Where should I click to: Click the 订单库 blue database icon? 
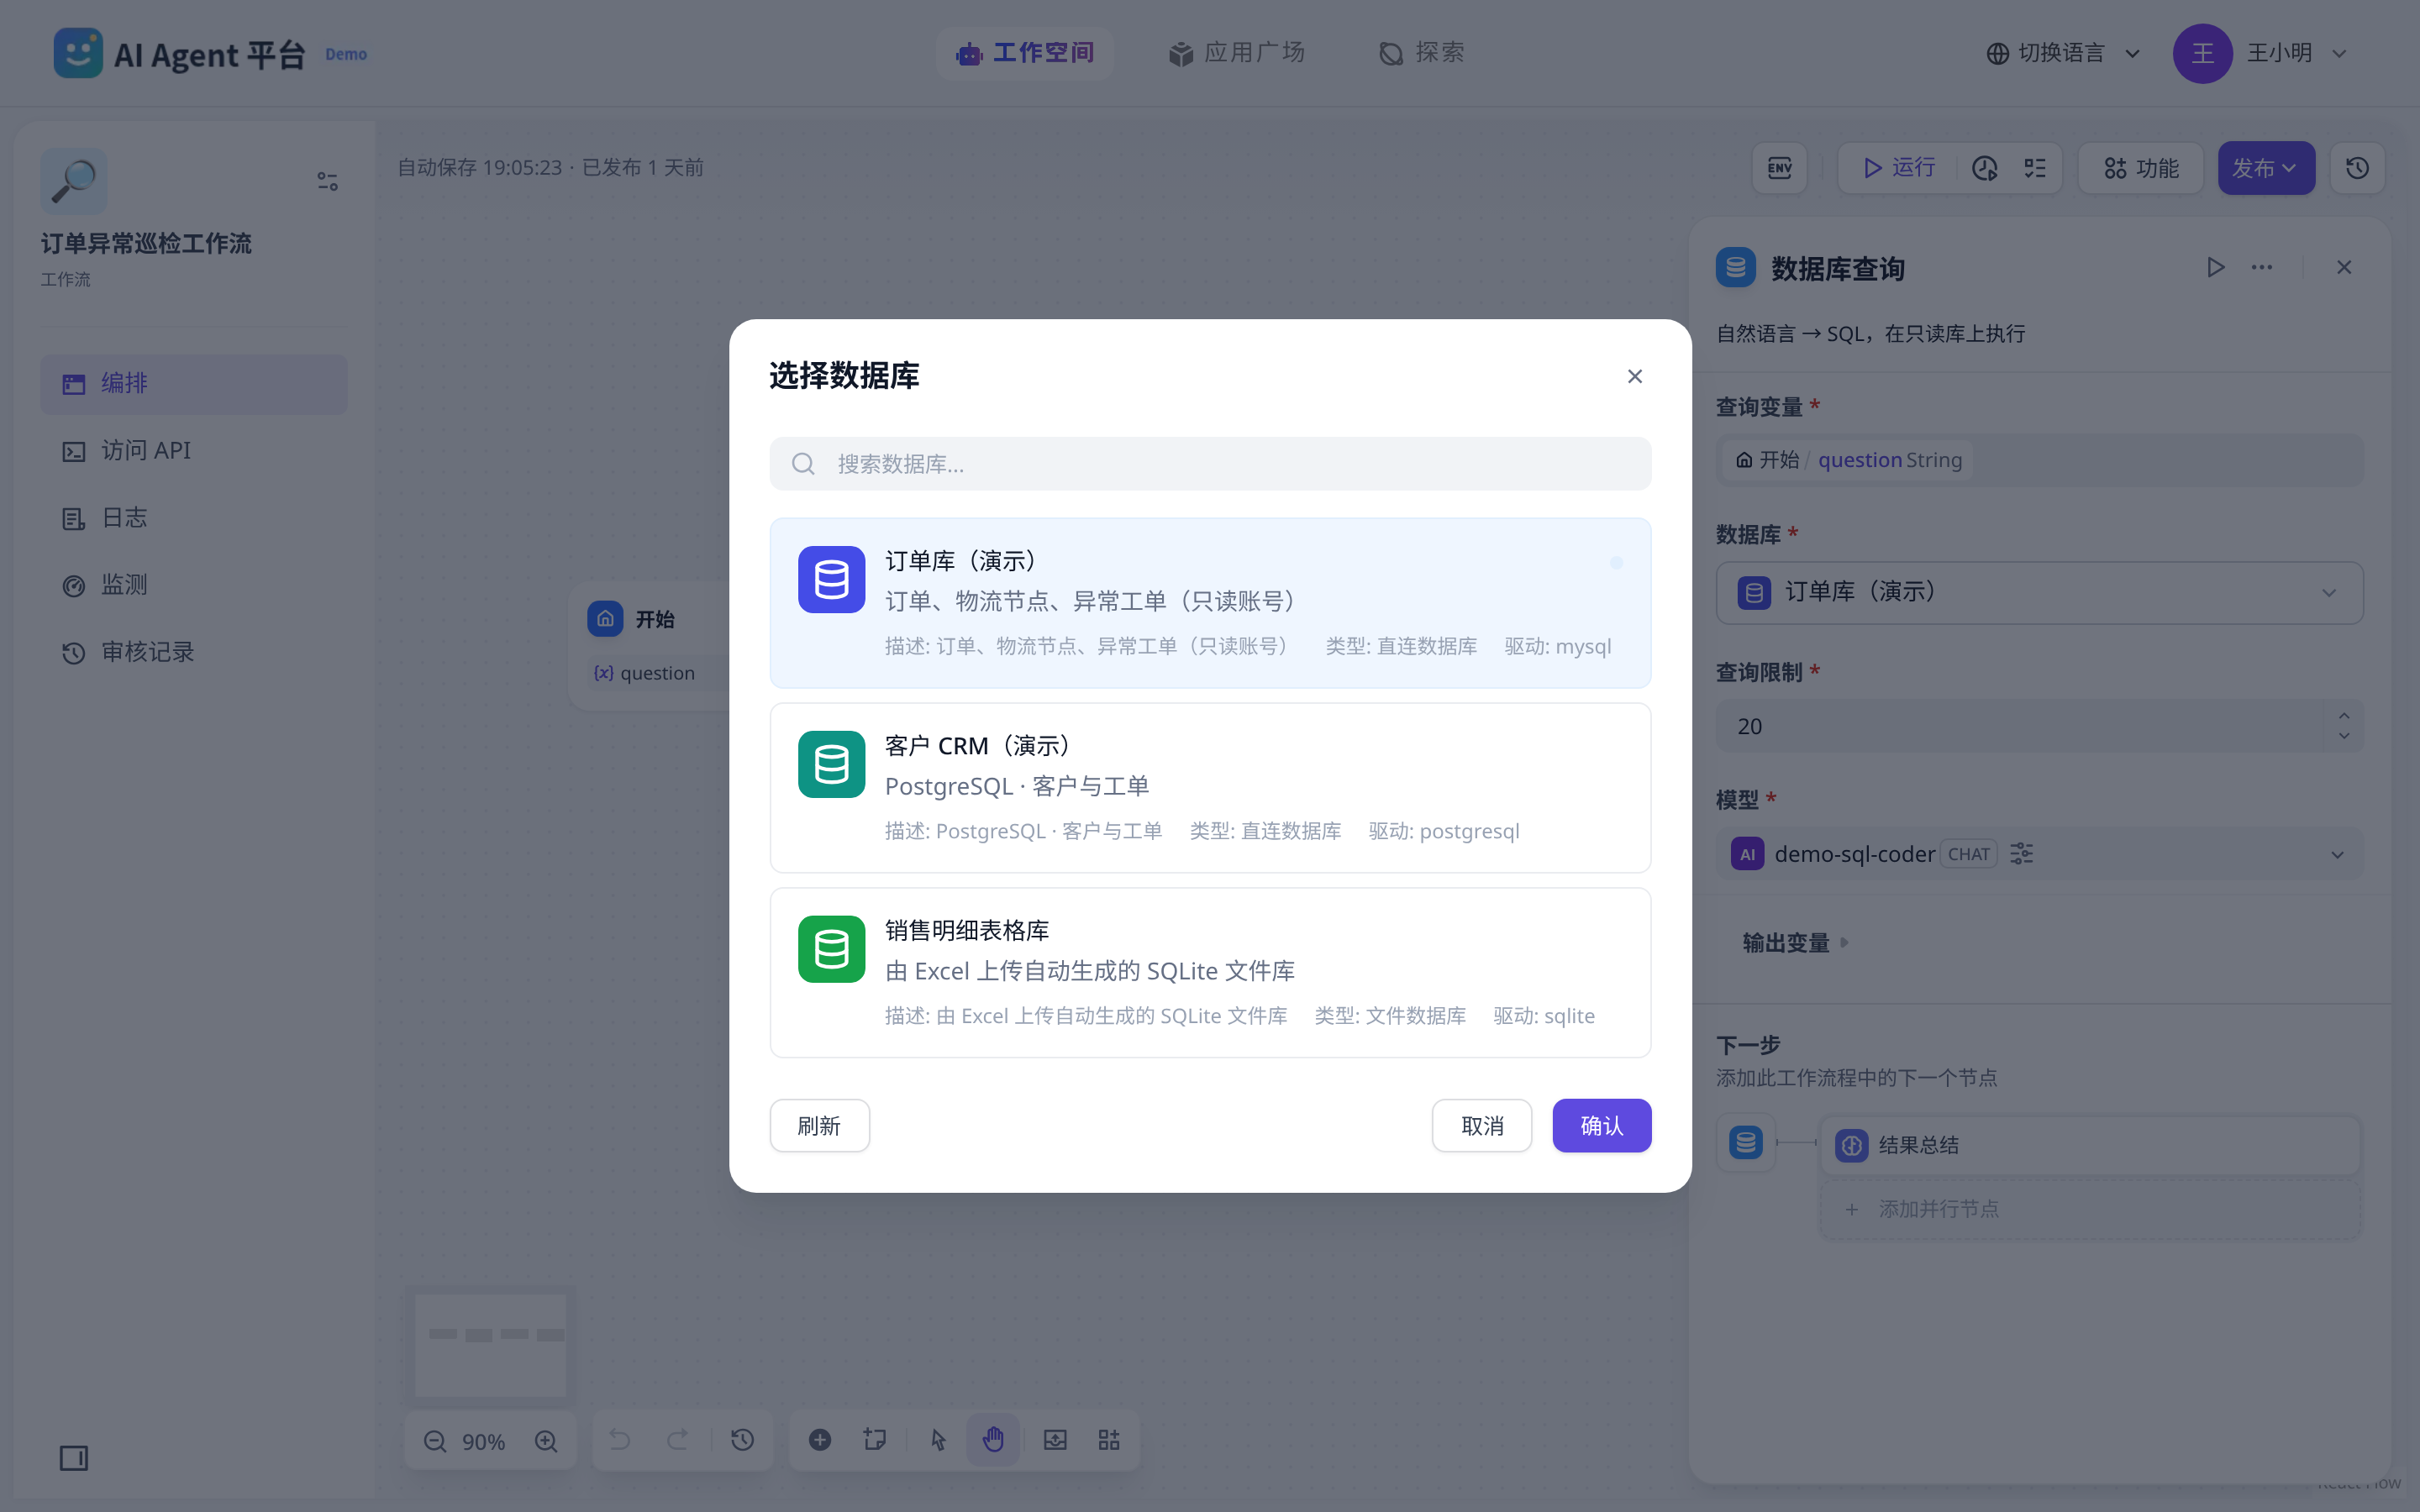(831, 579)
